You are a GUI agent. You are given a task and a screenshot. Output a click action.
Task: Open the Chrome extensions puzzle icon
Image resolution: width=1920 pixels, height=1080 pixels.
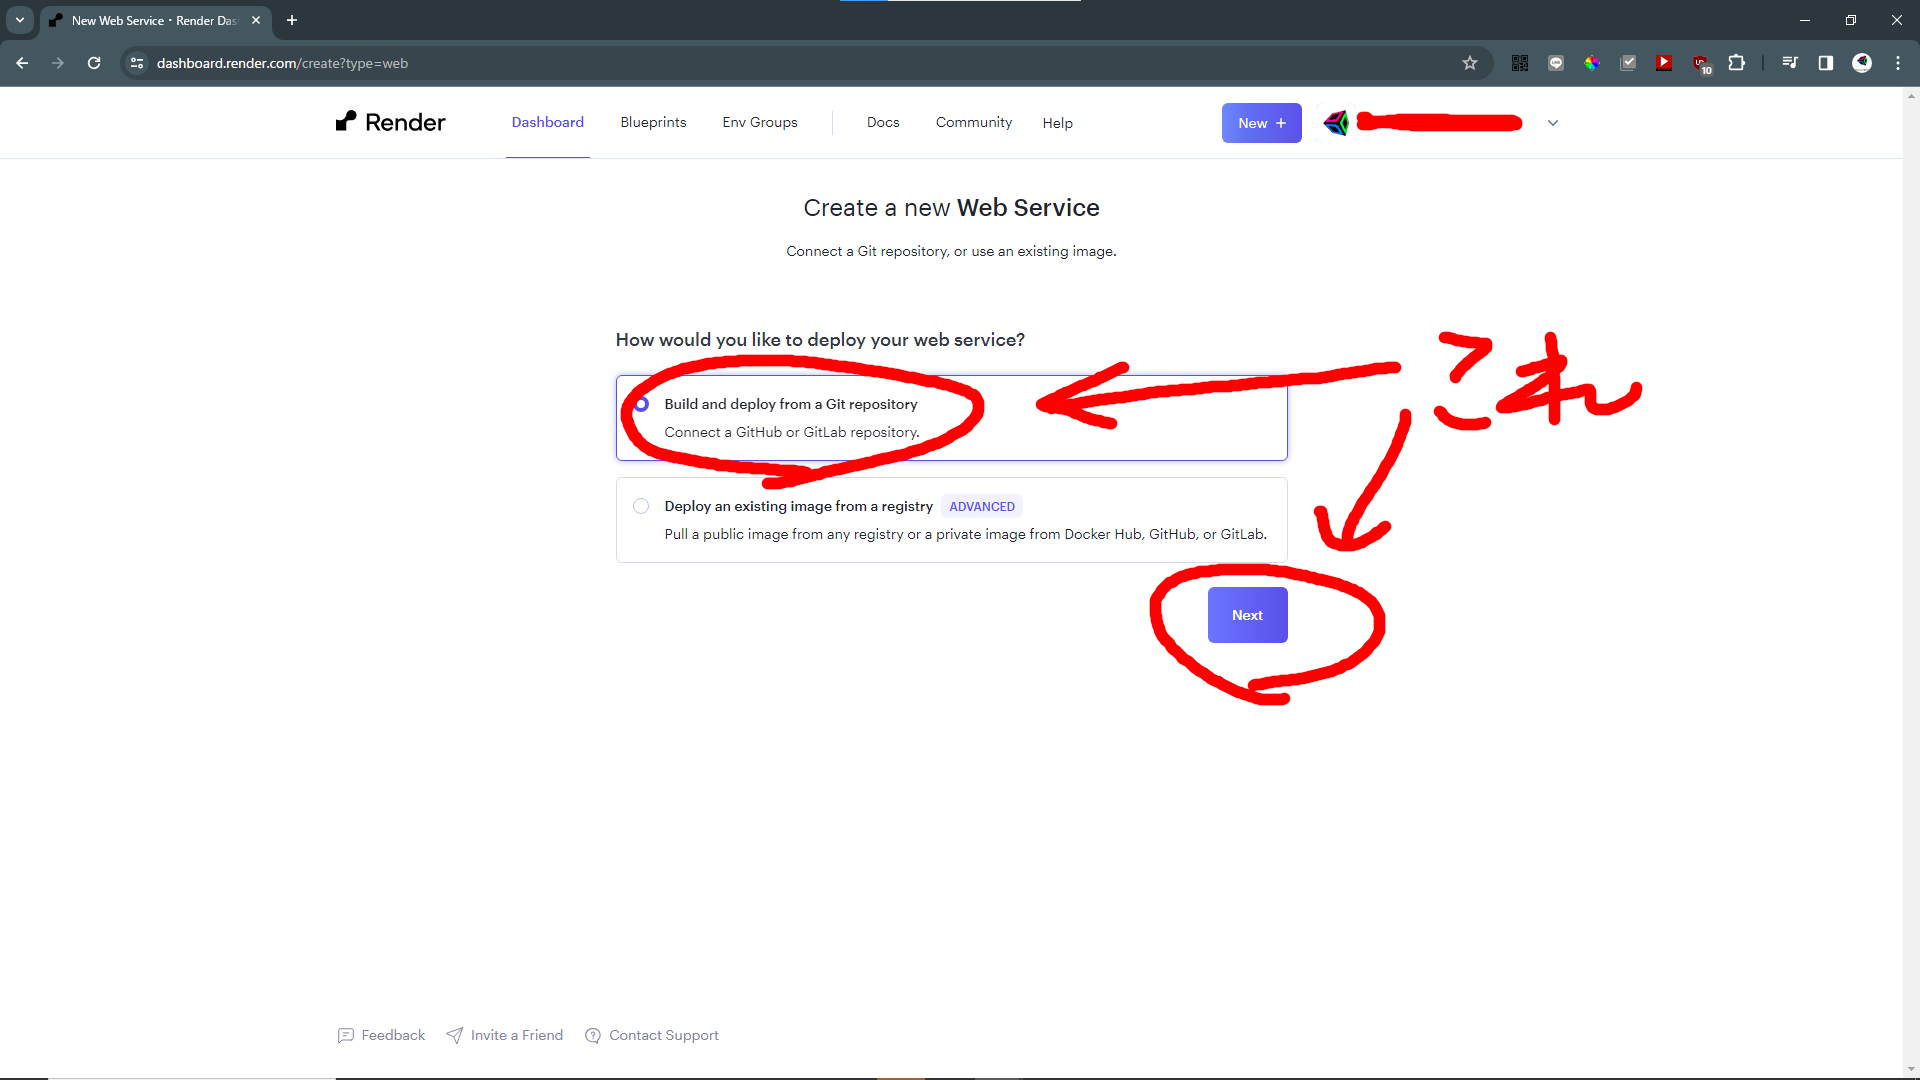coord(1737,63)
